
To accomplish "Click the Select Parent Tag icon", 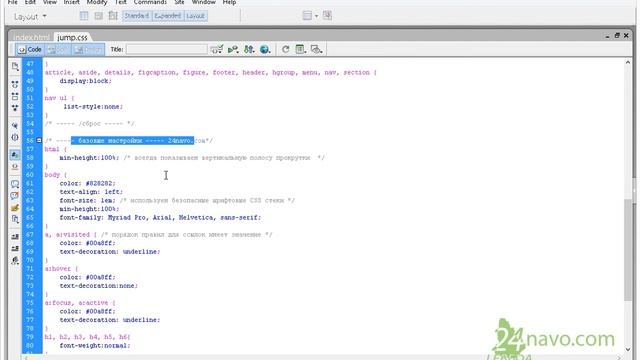I will (x=15, y=126).
